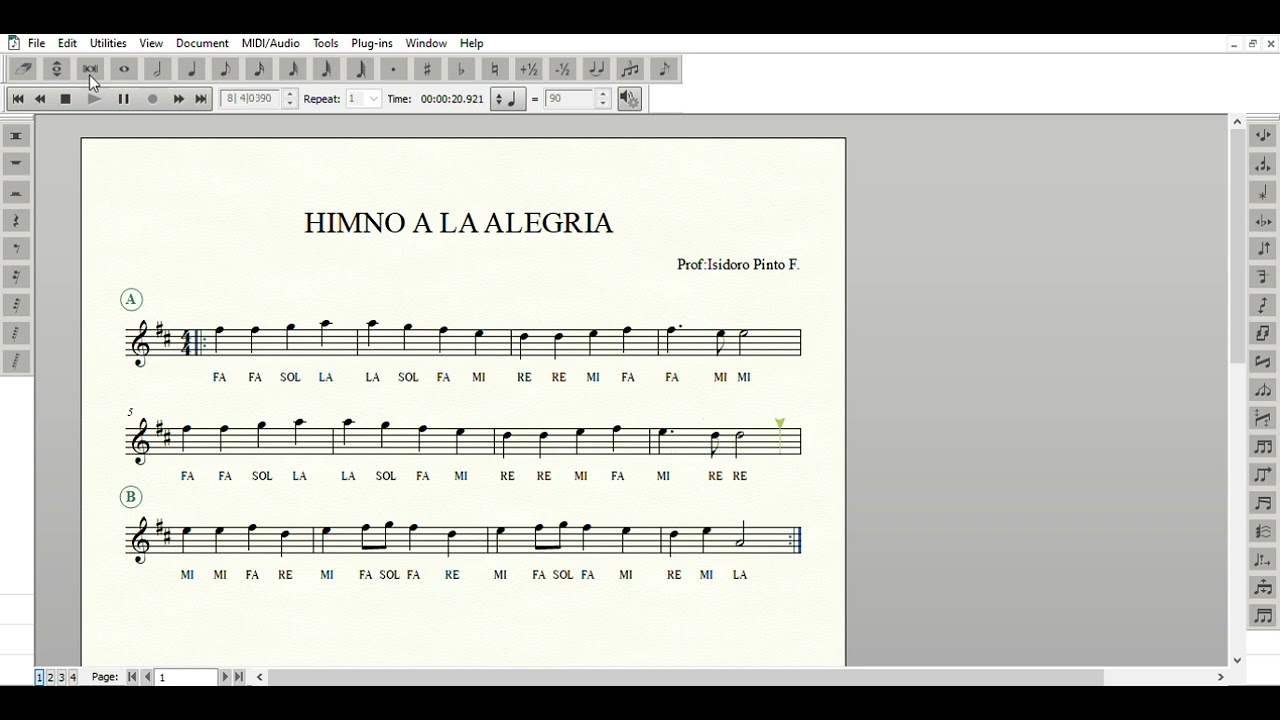
Task: Pause the playback
Action: (124, 99)
